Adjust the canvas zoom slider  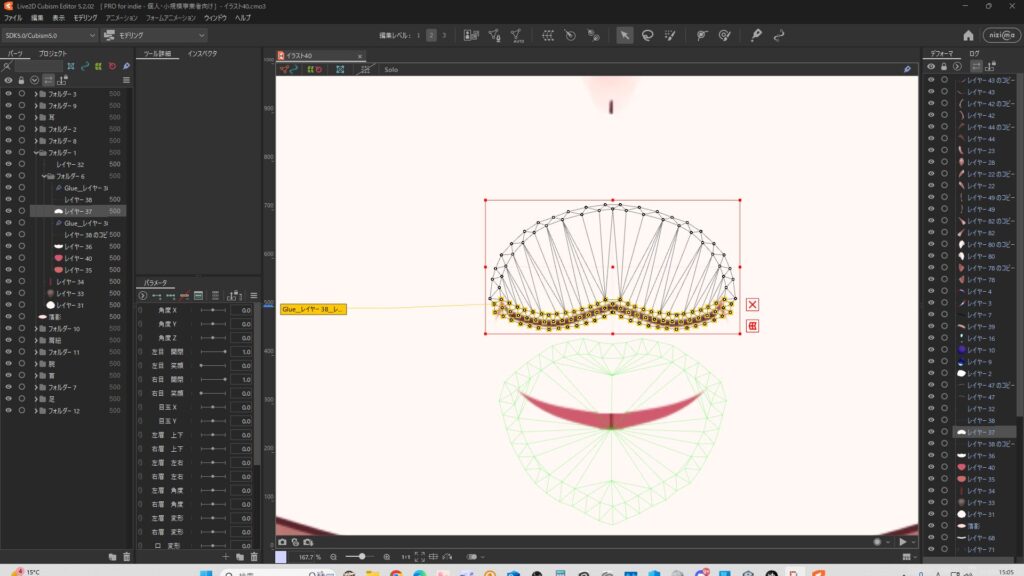pos(359,557)
